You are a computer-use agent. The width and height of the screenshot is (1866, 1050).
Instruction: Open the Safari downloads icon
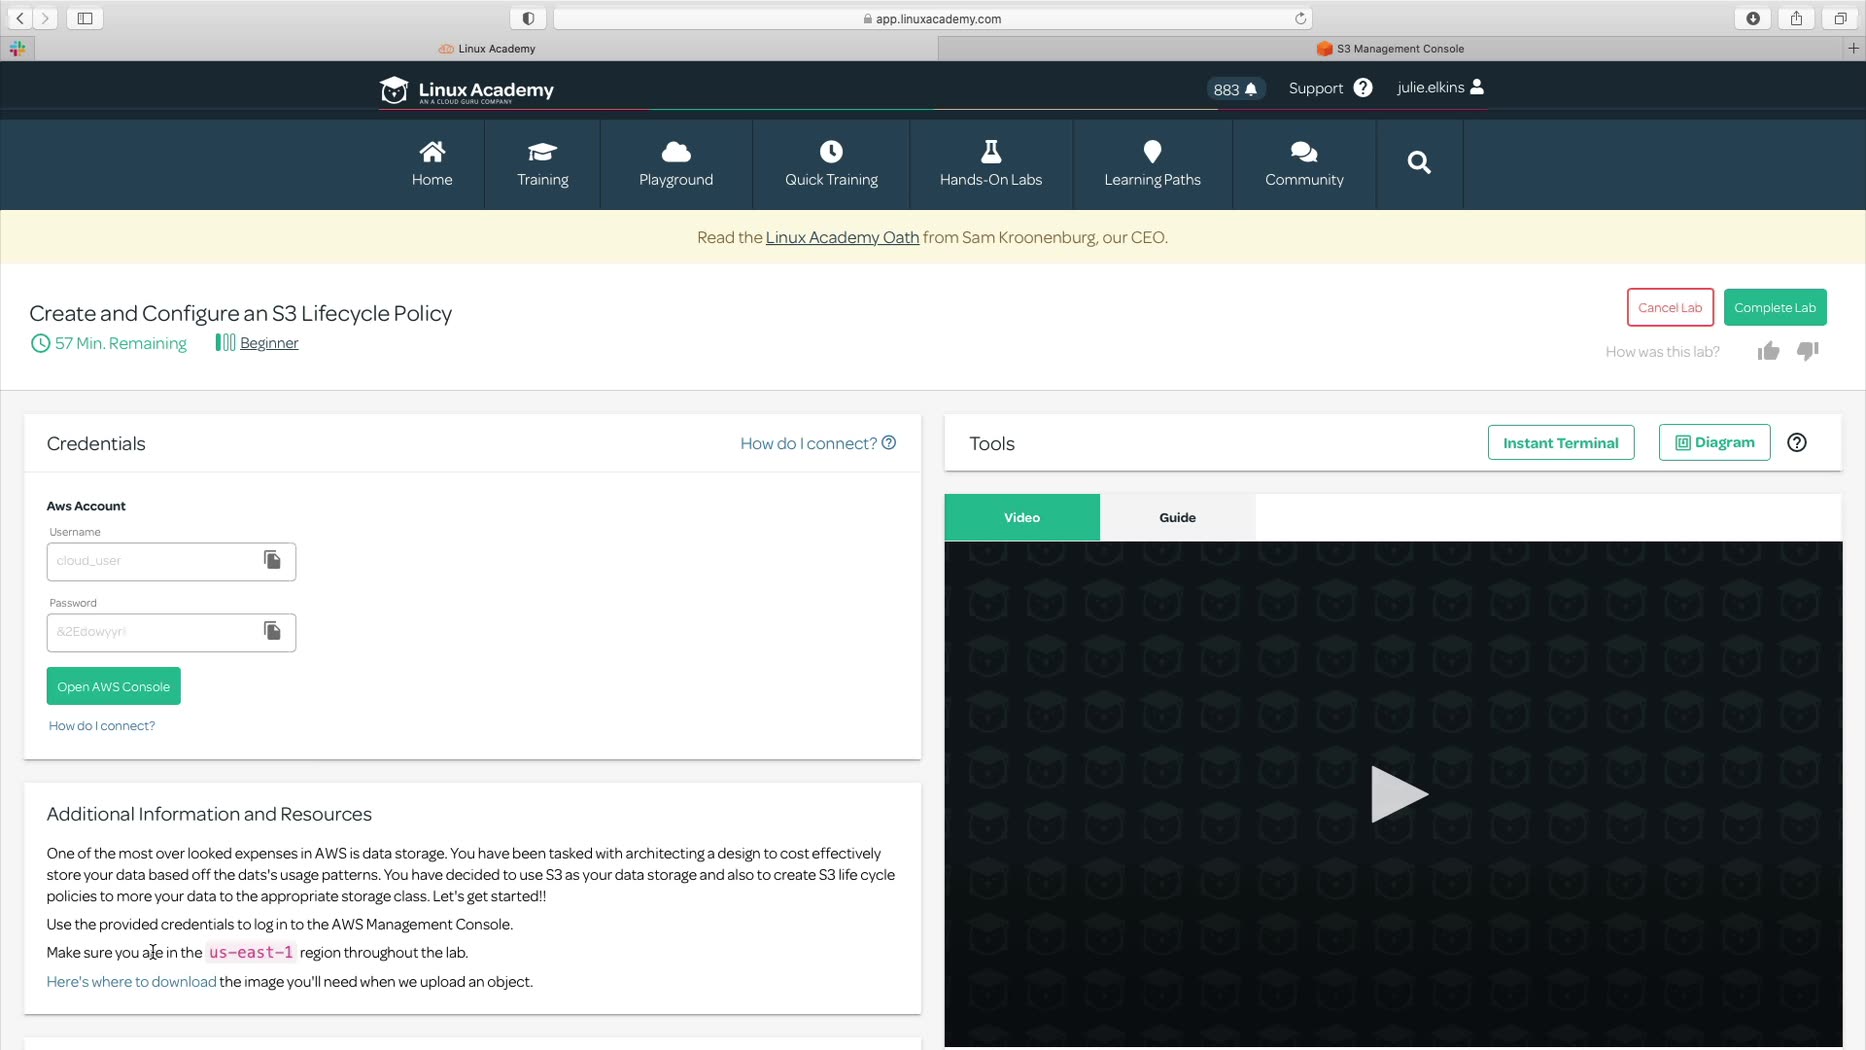pyautogui.click(x=1753, y=18)
